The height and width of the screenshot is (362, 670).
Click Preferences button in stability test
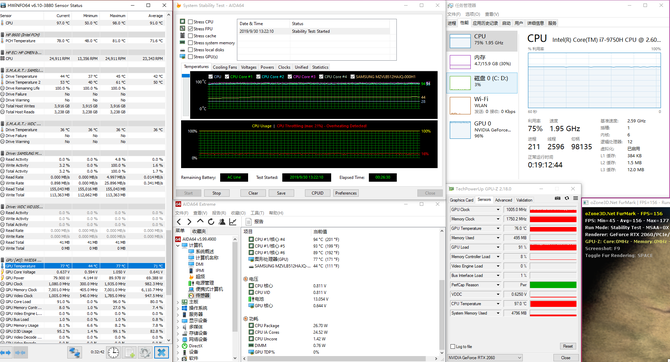pyautogui.click(x=346, y=193)
